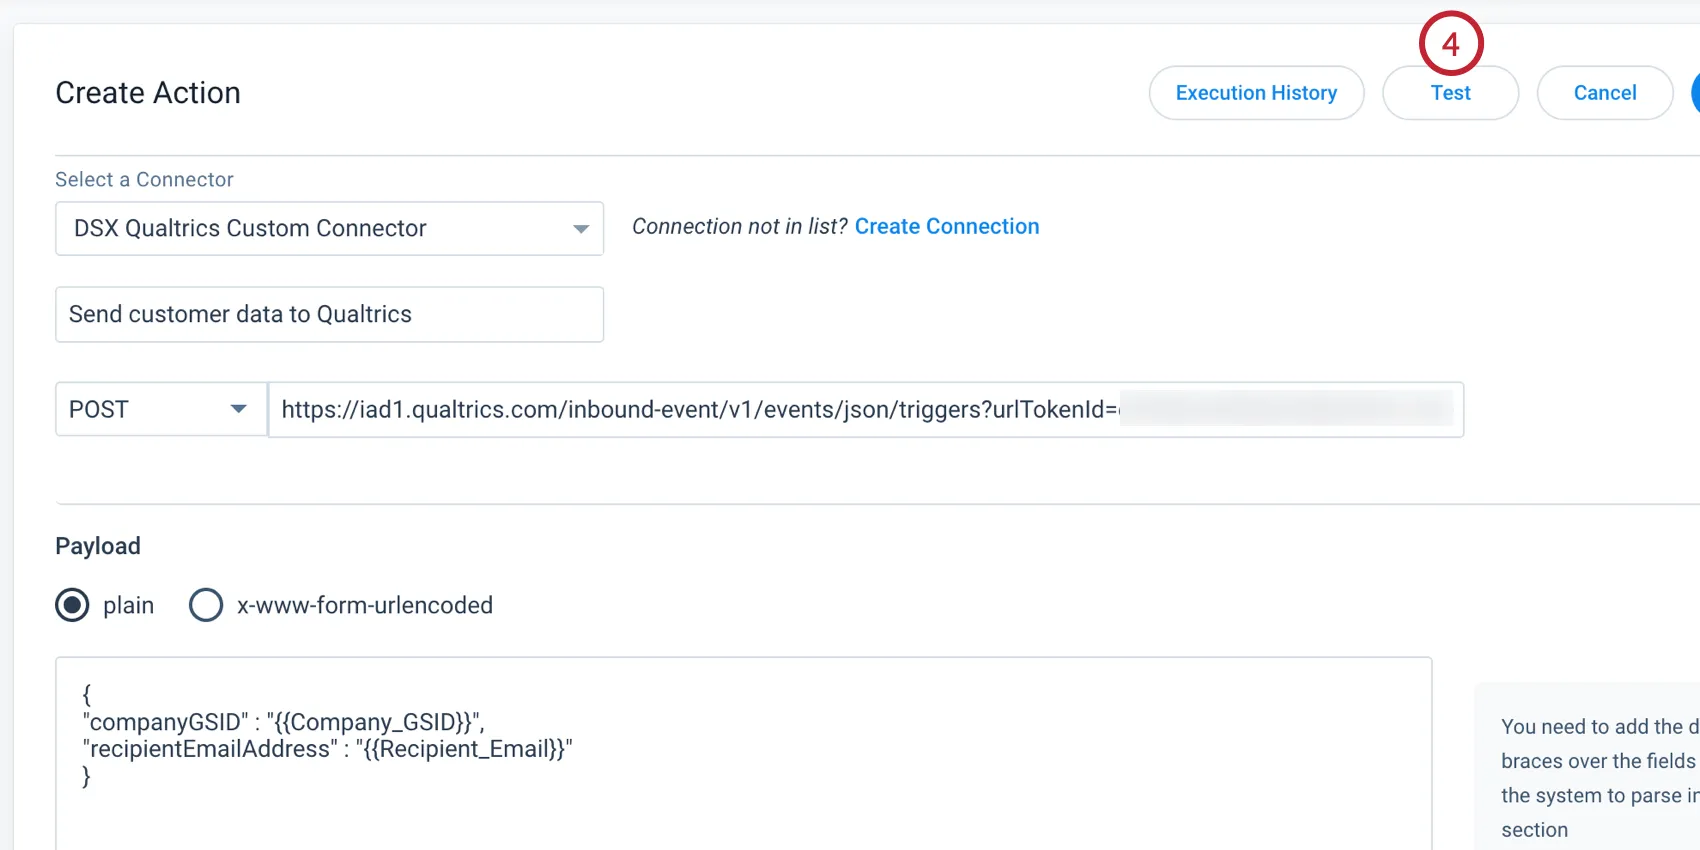Click the "plain" option label text
The height and width of the screenshot is (850, 1700).
128,606
